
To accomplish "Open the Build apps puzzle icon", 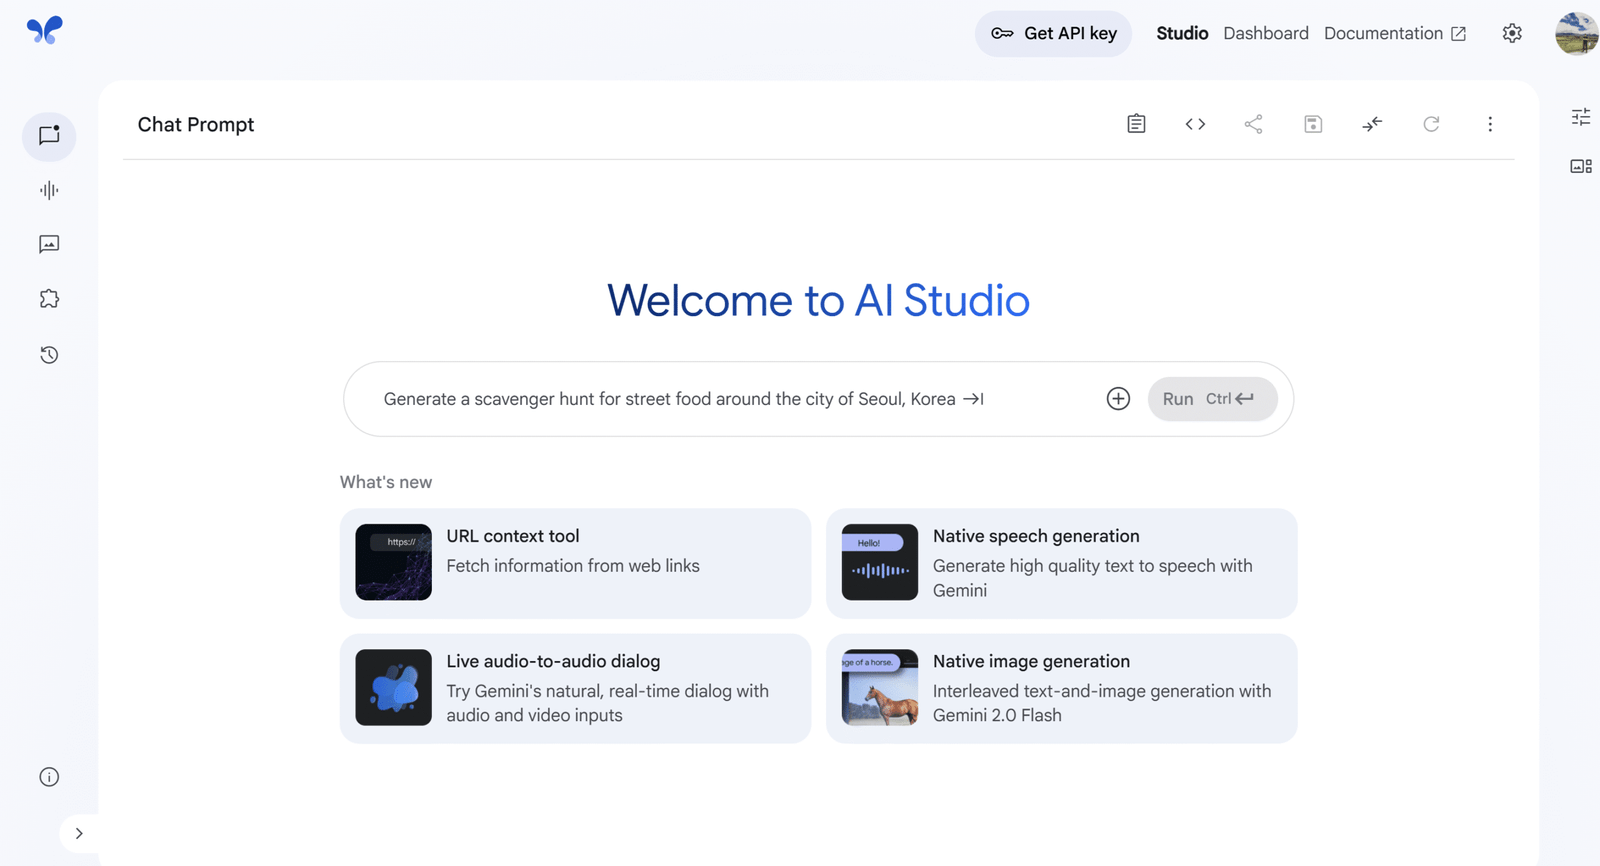I will pyautogui.click(x=49, y=299).
